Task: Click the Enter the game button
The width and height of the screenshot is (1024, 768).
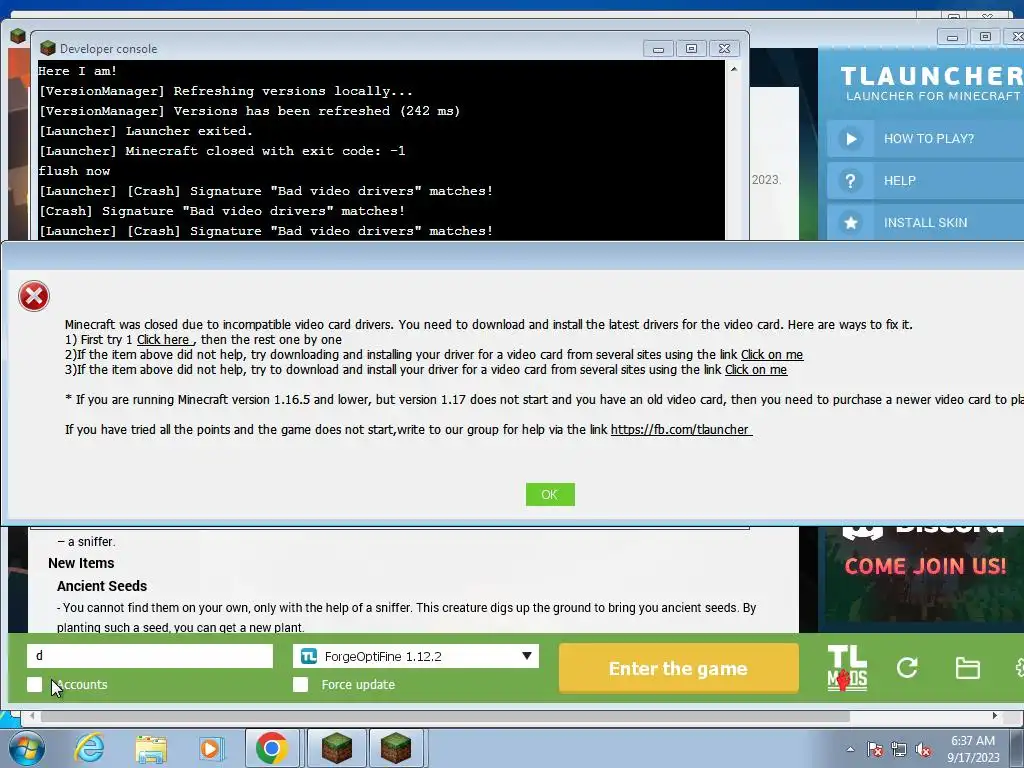Action: pyautogui.click(x=679, y=668)
